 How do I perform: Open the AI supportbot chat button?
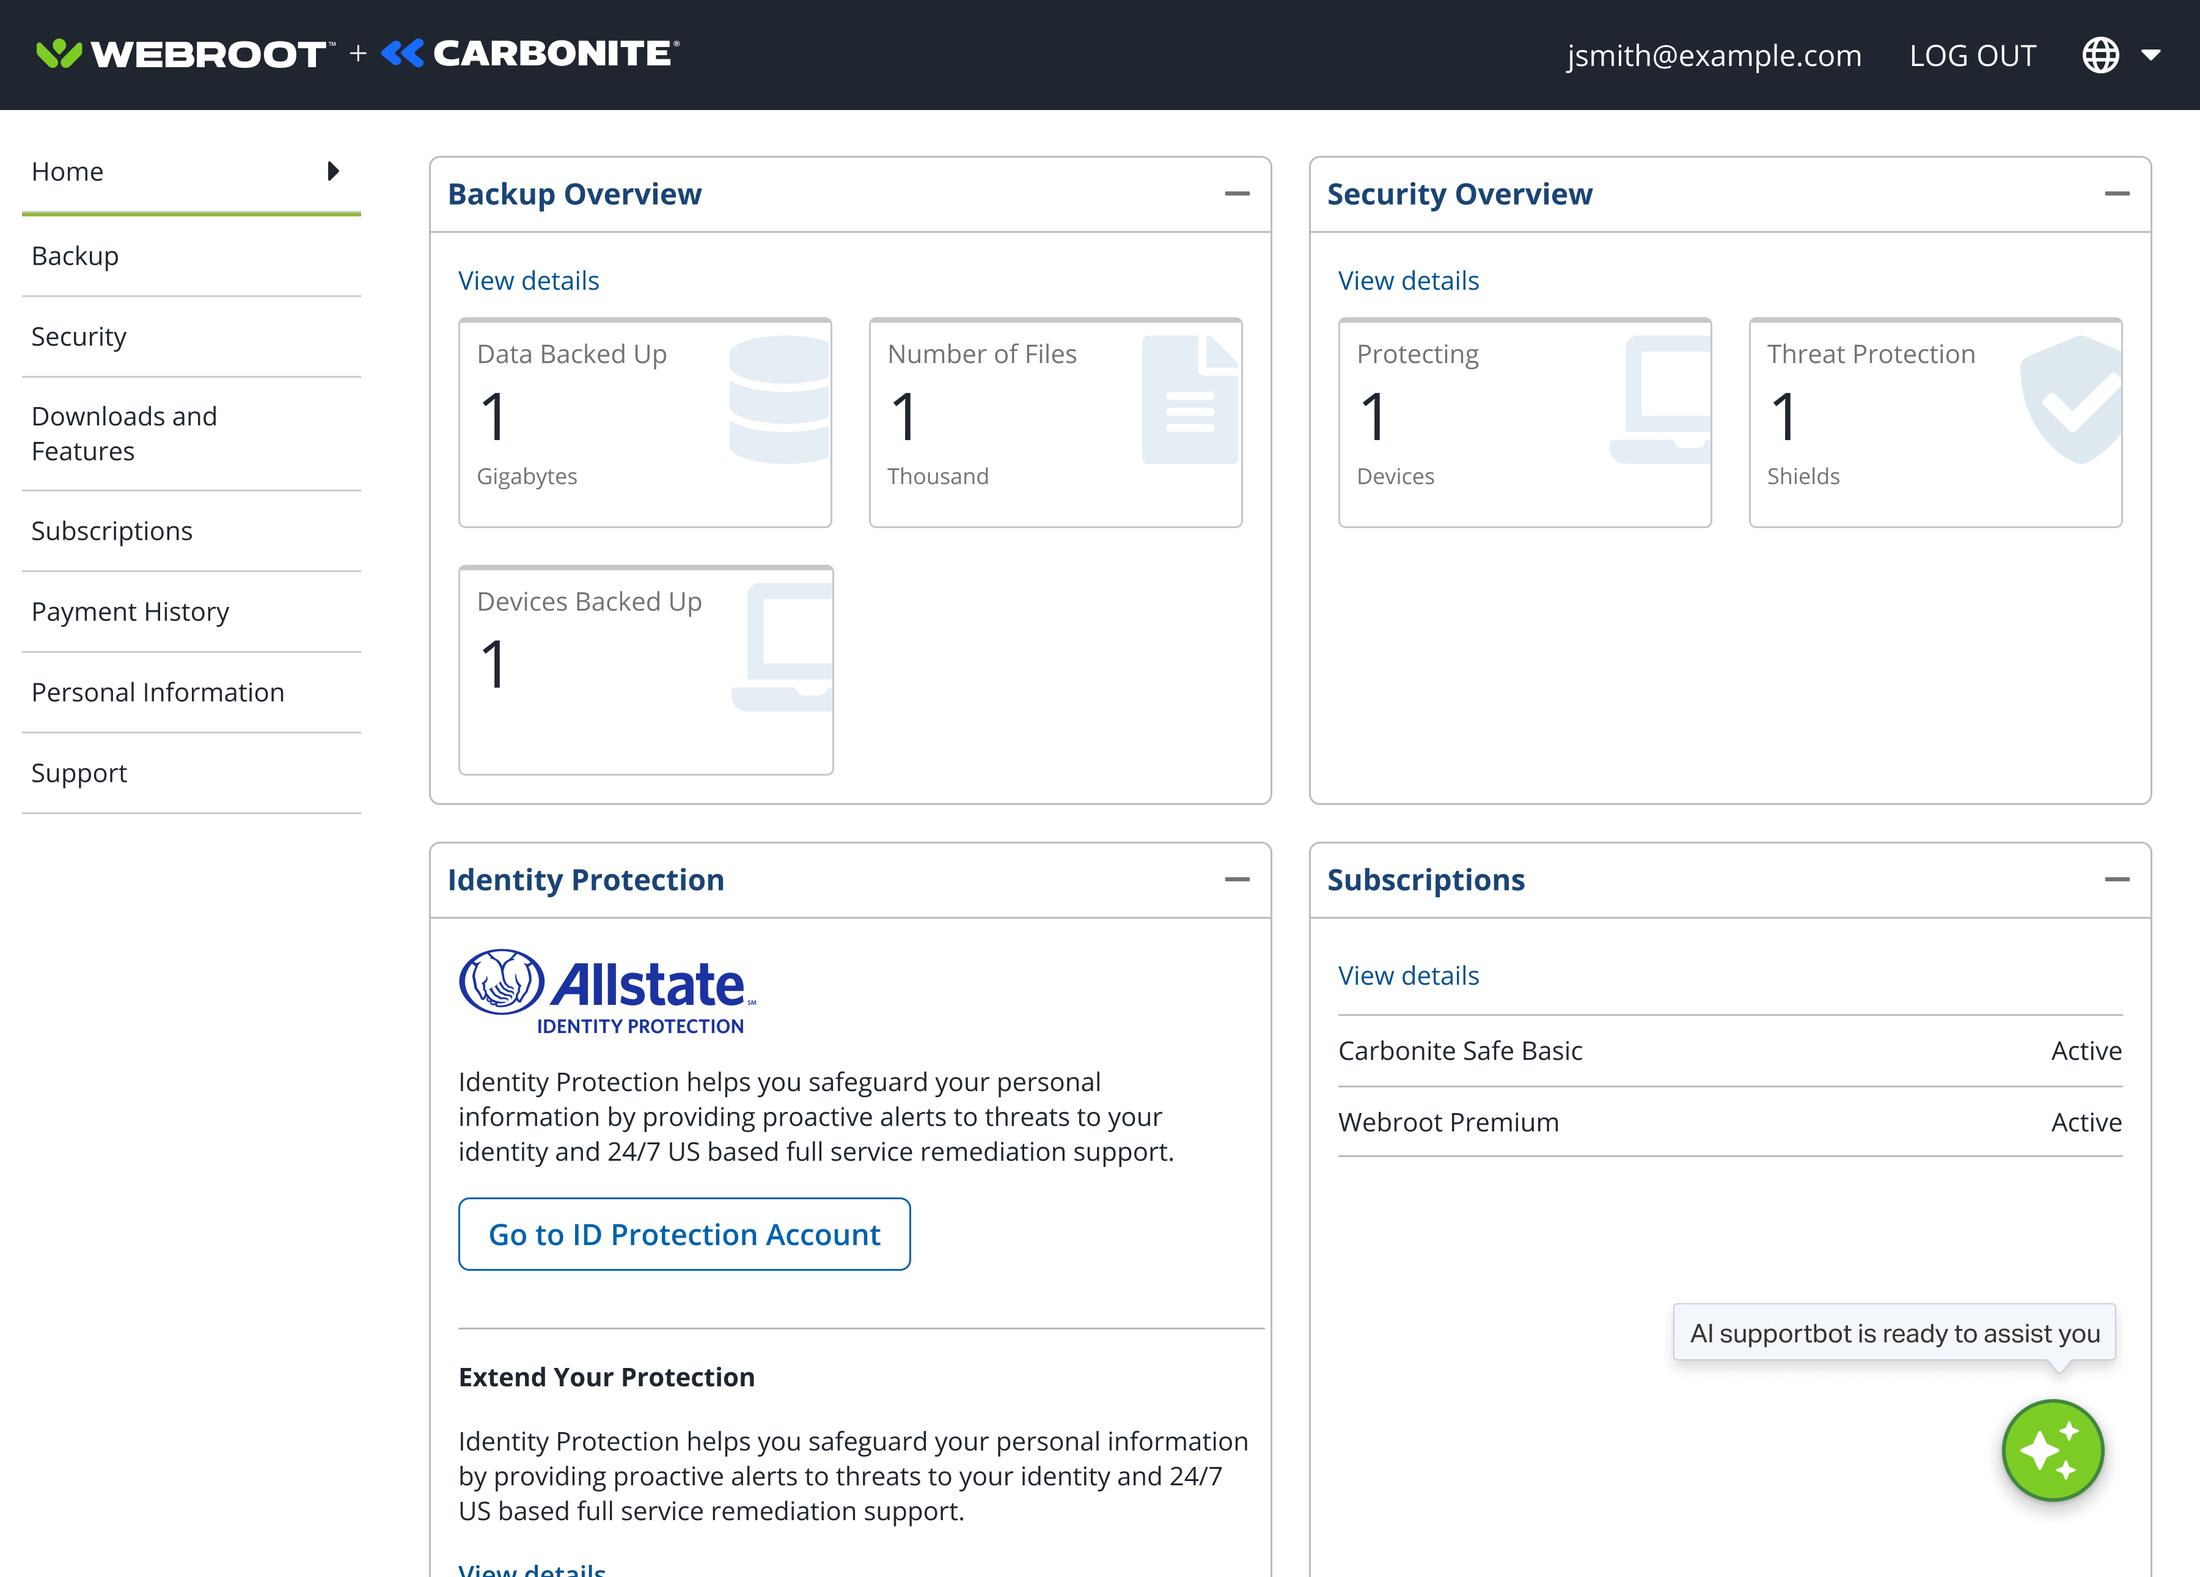click(x=2053, y=1451)
